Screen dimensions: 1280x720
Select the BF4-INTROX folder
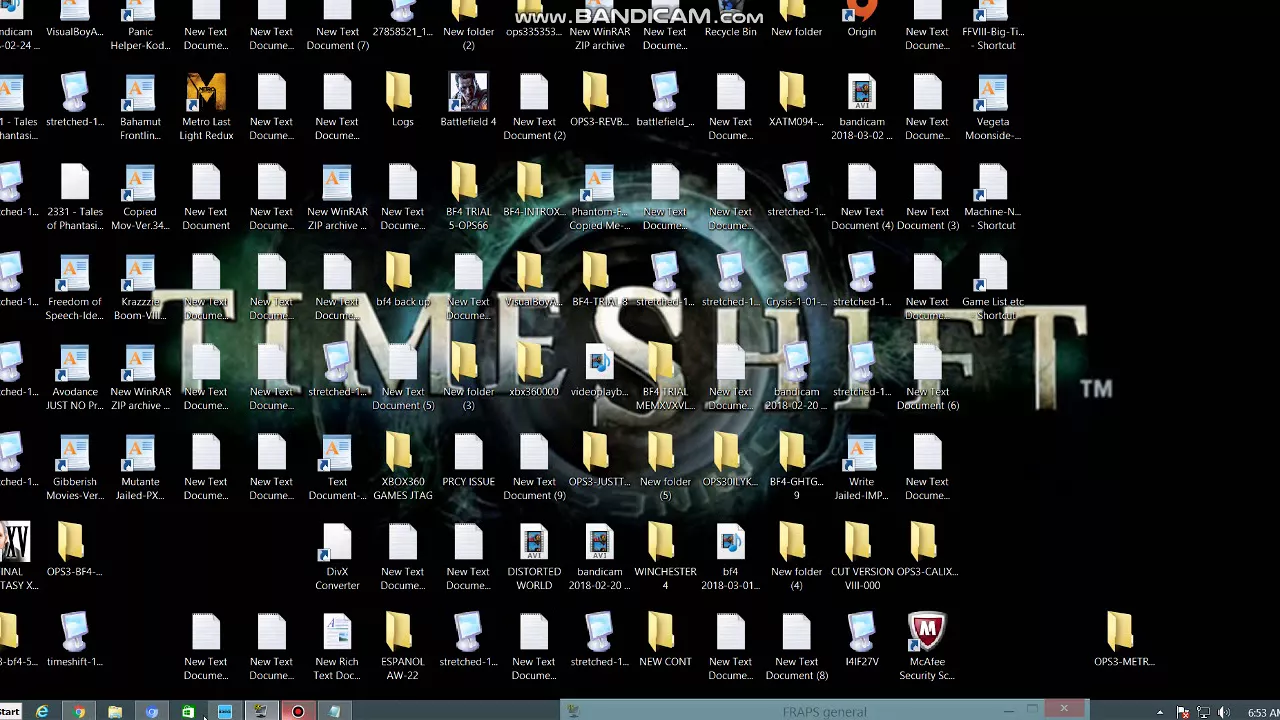point(534,190)
